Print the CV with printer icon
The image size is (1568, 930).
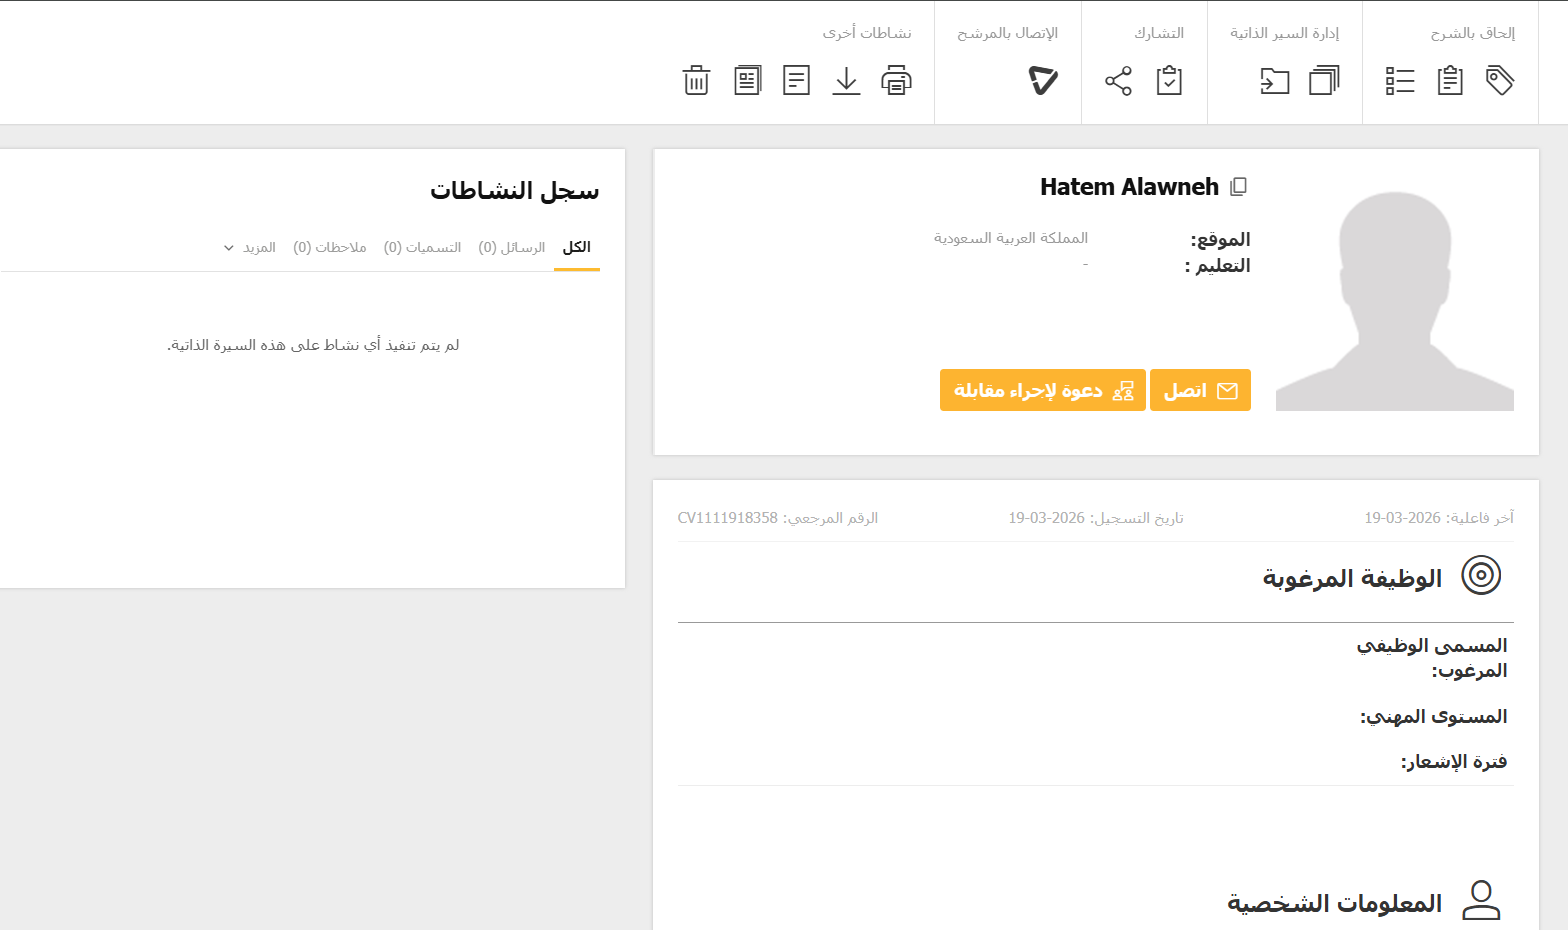pyautogui.click(x=896, y=80)
